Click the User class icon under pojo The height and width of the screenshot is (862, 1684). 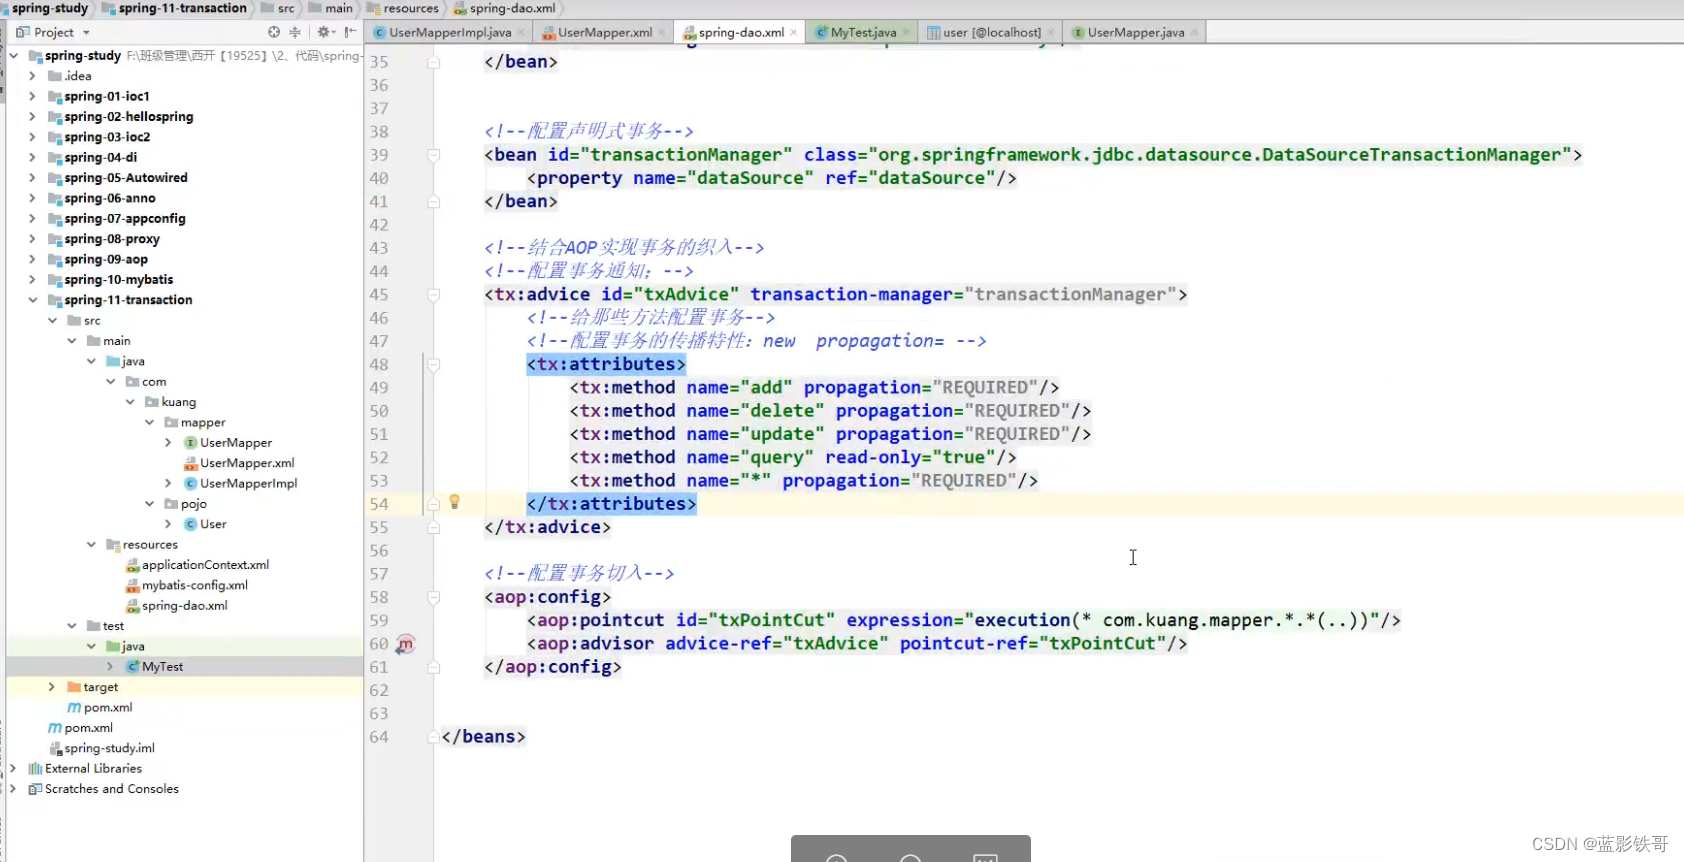pos(190,524)
